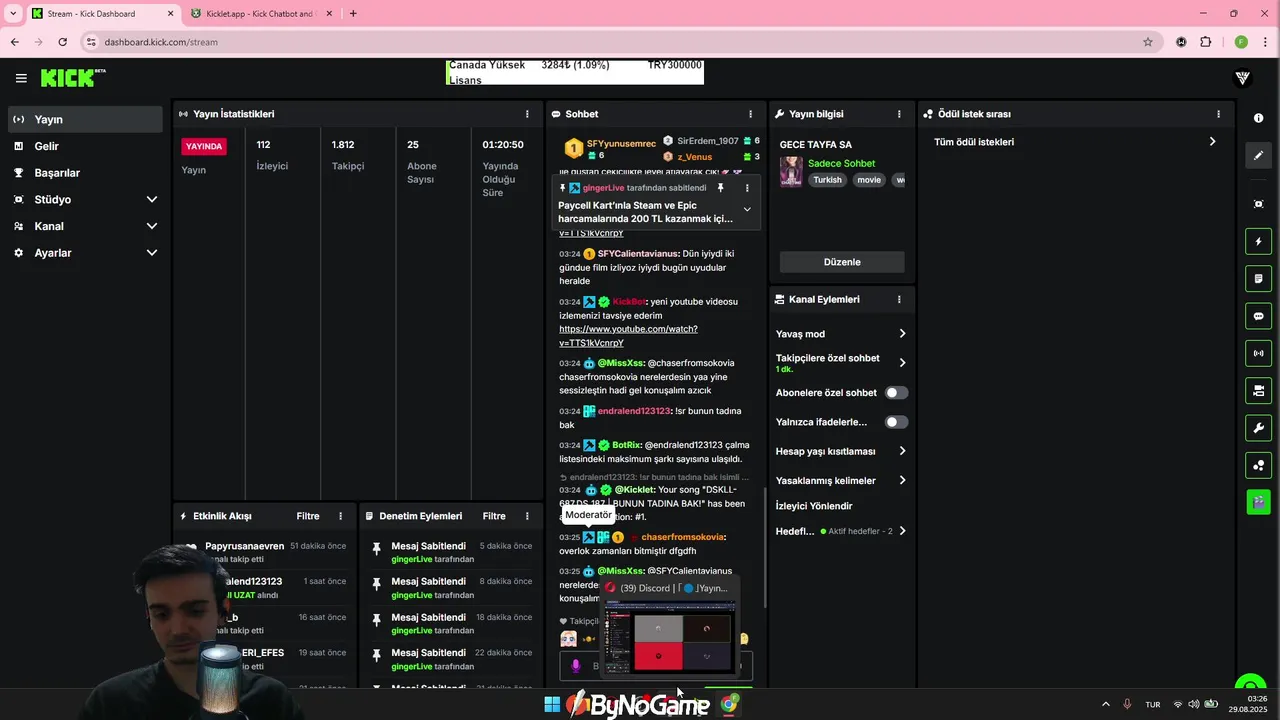The height and width of the screenshot is (720, 1280).
Task: Open Kanal Eylemleri panel three-dot menu
Action: pos(899,299)
